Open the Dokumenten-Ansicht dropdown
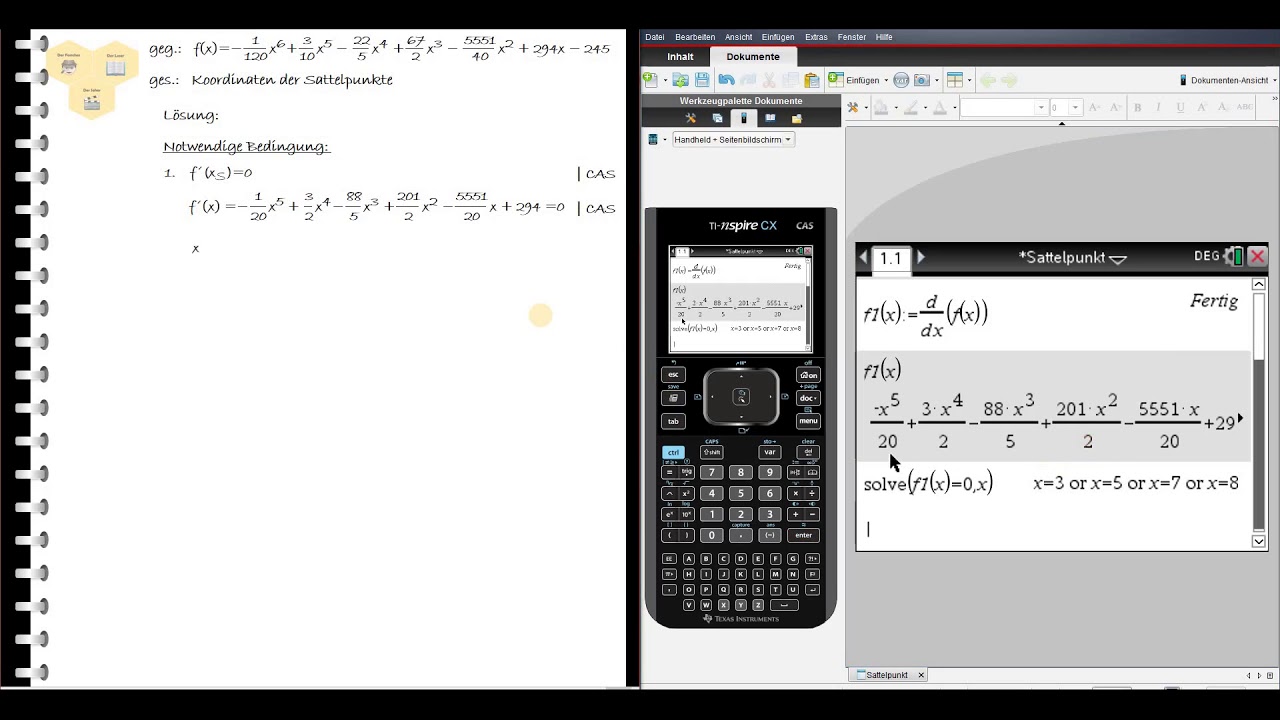This screenshot has width=1280, height=720. coord(1228,80)
